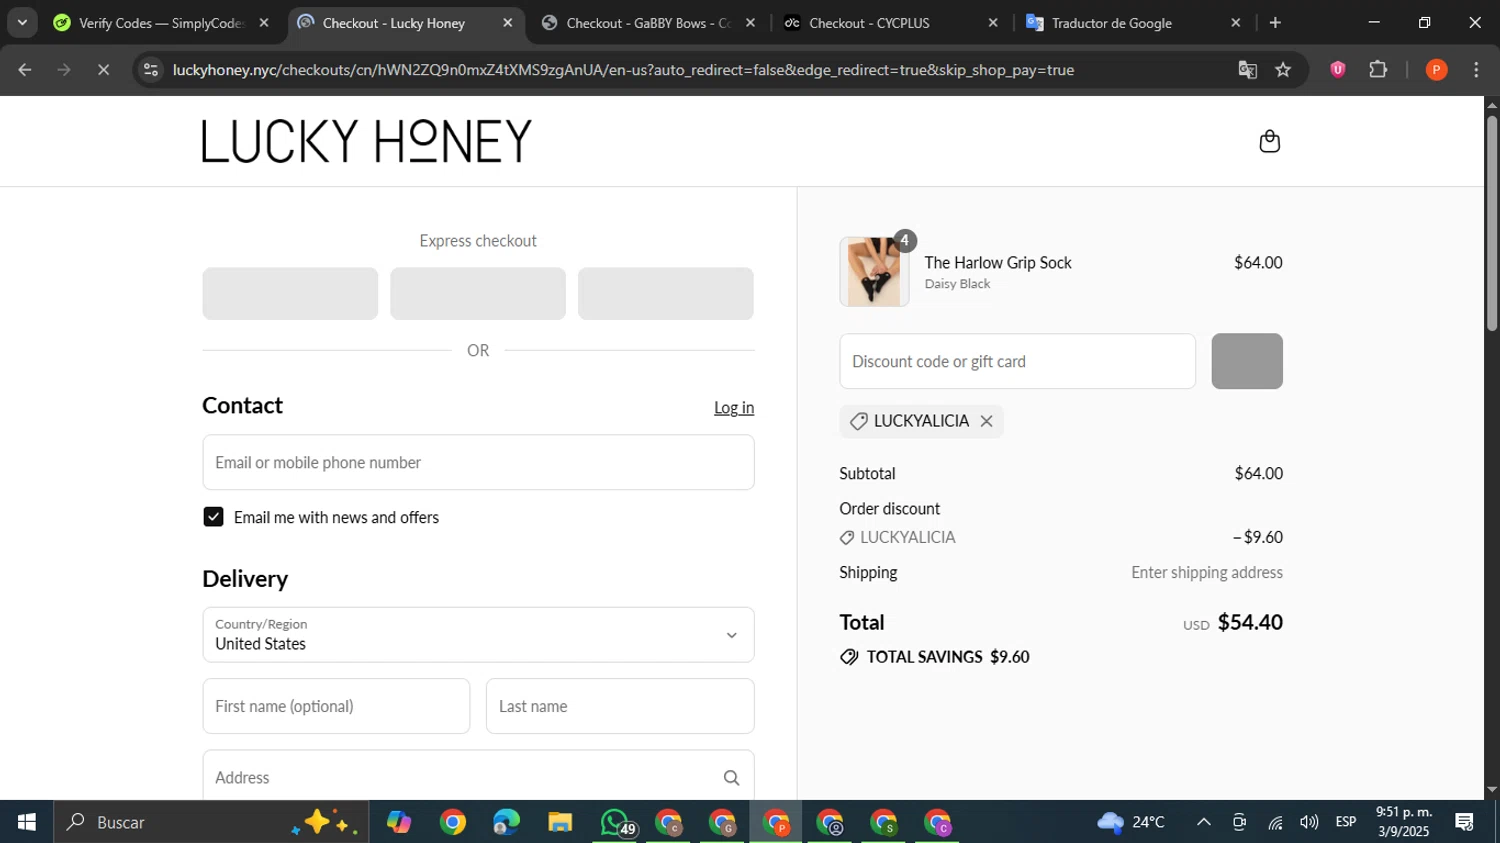Switch to Verify Codes — SimplyCodes tab
1500x843 pixels.
(x=160, y=22)
